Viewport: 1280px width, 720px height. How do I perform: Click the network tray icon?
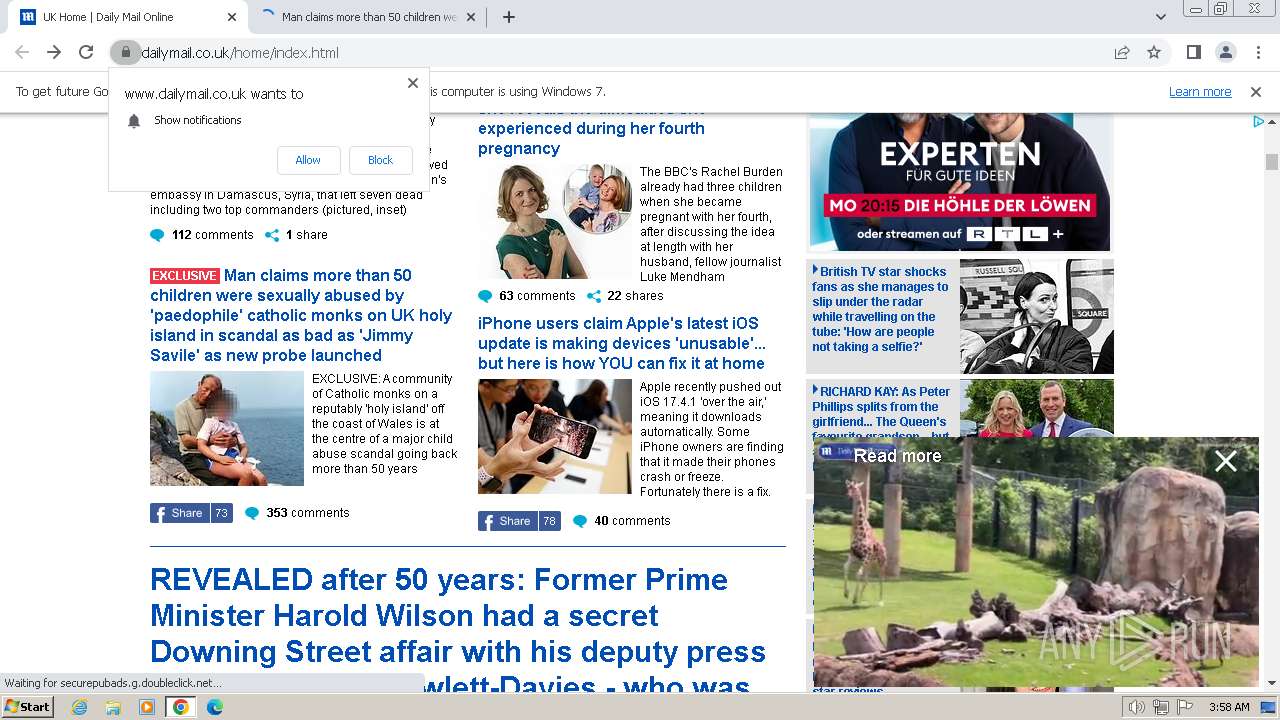click(x=1161, y=707)
